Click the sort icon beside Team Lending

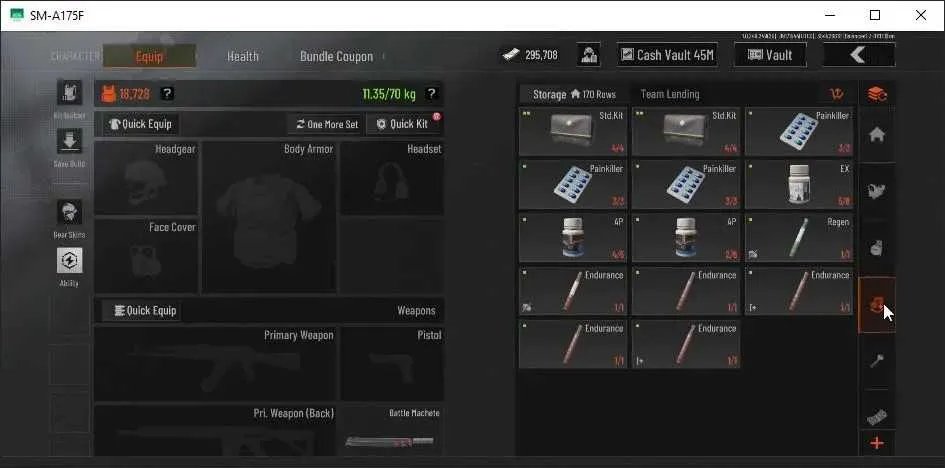(837, 94)
